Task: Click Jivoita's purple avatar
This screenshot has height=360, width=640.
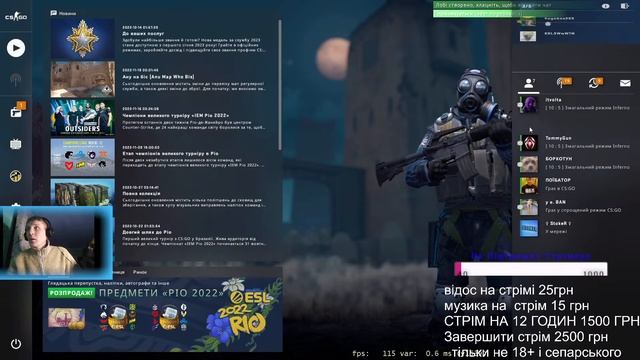Action: [x=529, y=104]
